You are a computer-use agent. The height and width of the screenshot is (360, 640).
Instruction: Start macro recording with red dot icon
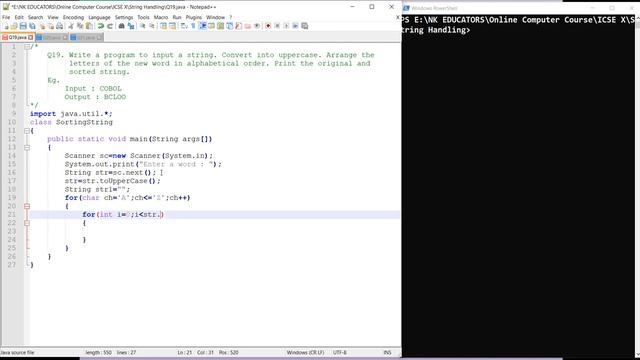[268, 26]
